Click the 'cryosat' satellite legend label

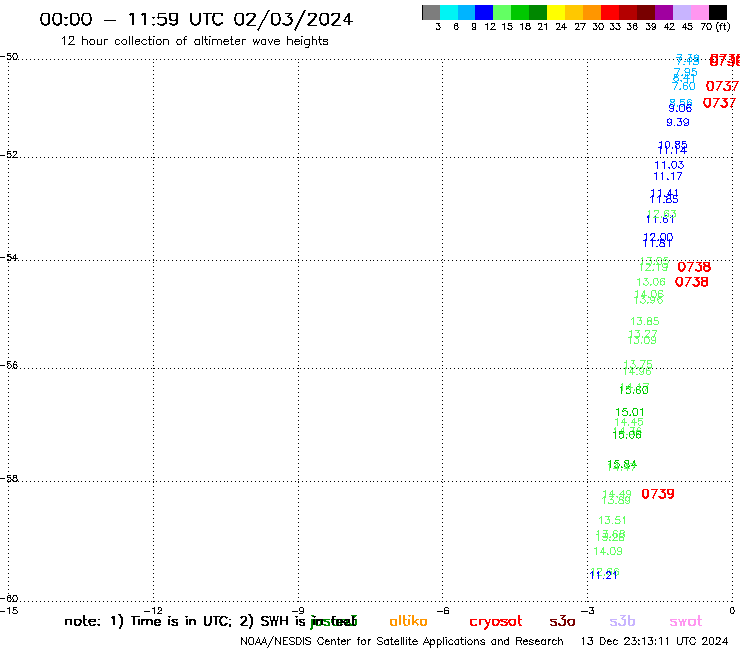pyautogui.click(x=496, y=622)
